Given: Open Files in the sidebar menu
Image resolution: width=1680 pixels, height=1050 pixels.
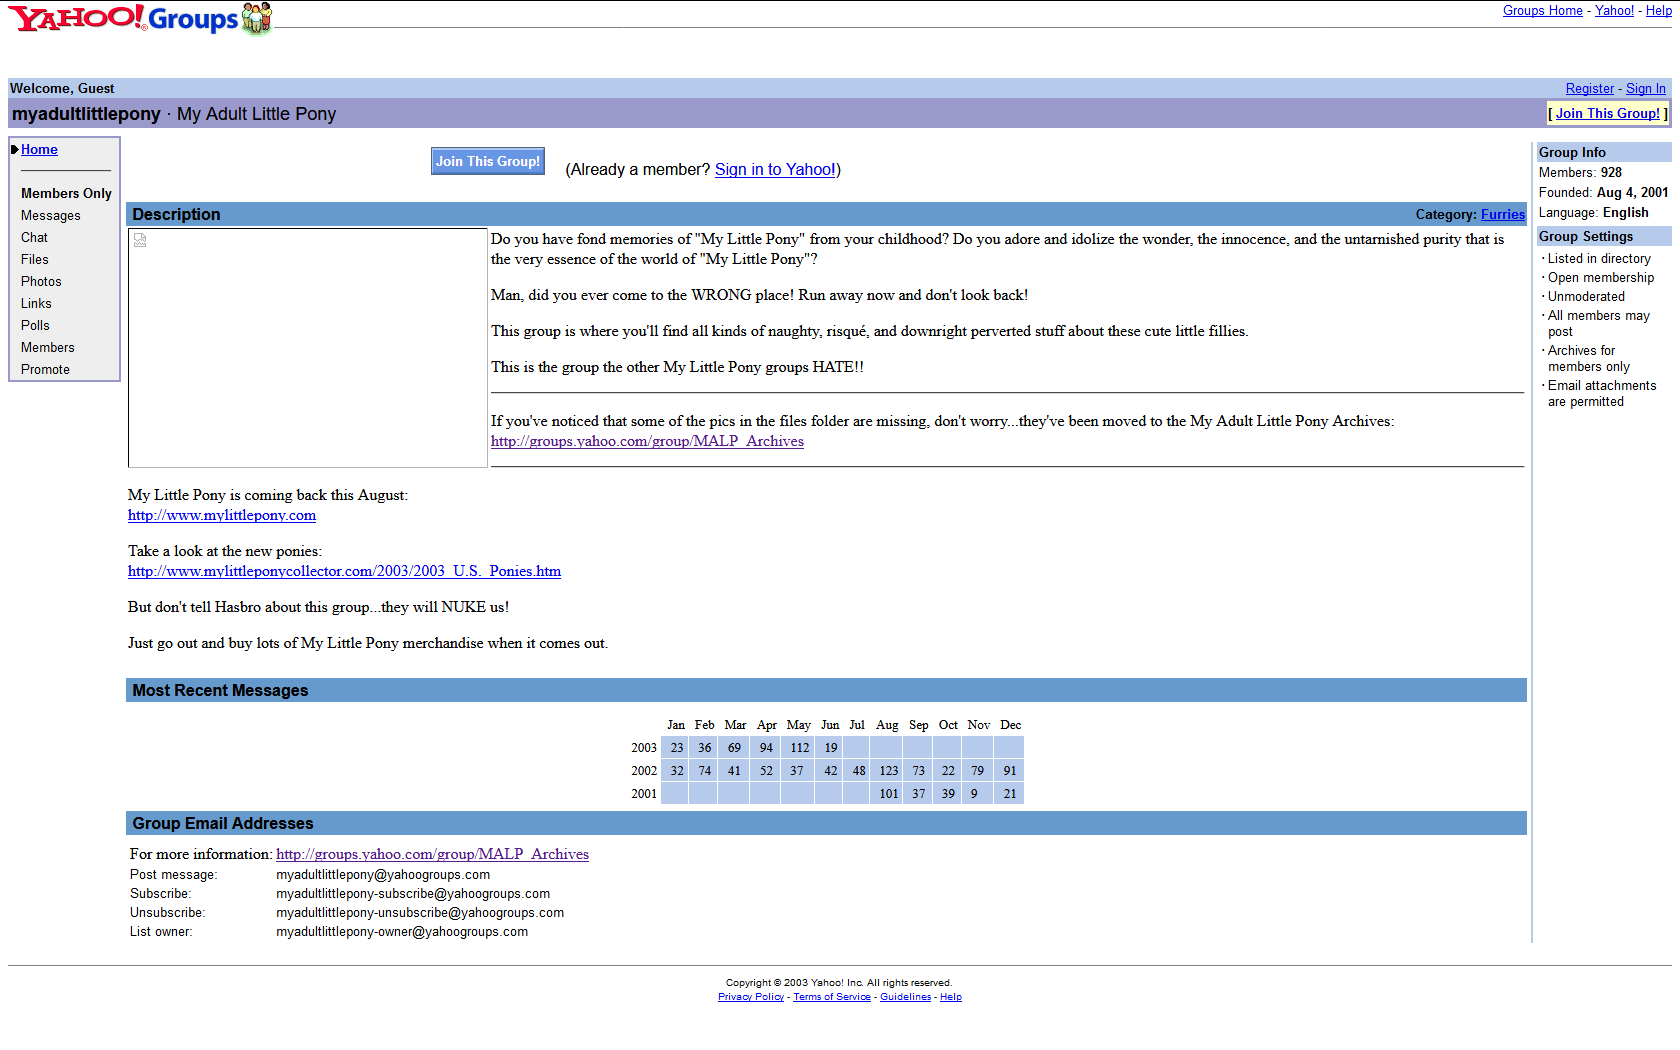Looking at the screenshot, I should tap(35, 260).
